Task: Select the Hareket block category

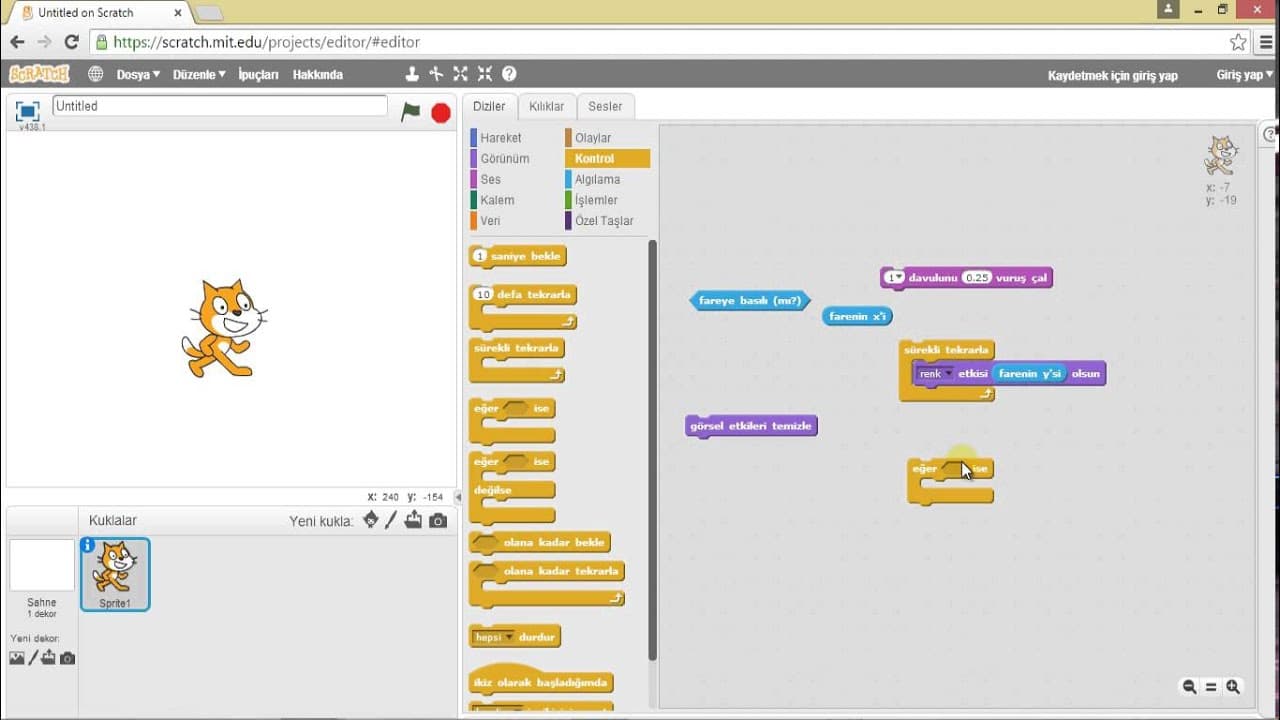Action: (x=500, y=138)
